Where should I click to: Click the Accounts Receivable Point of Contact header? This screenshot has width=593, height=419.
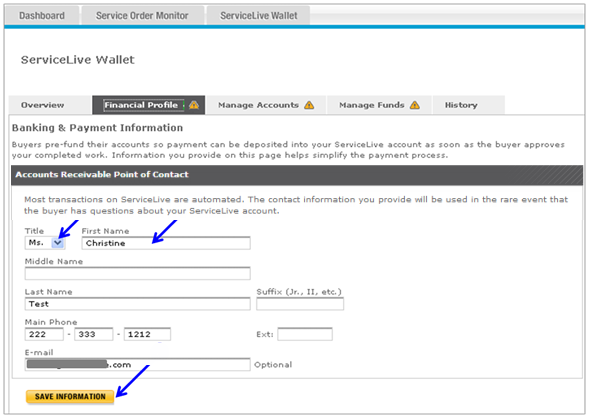(x=102, y=174)
